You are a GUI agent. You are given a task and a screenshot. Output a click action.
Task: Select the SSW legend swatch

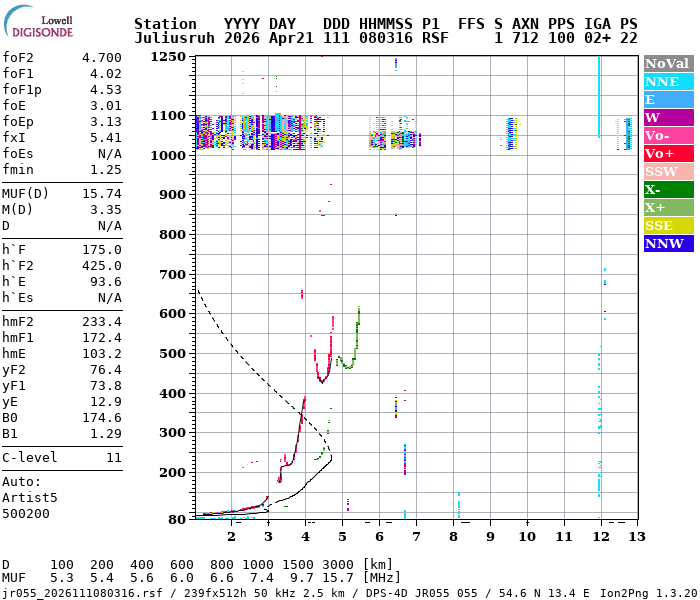pos(668,171)
